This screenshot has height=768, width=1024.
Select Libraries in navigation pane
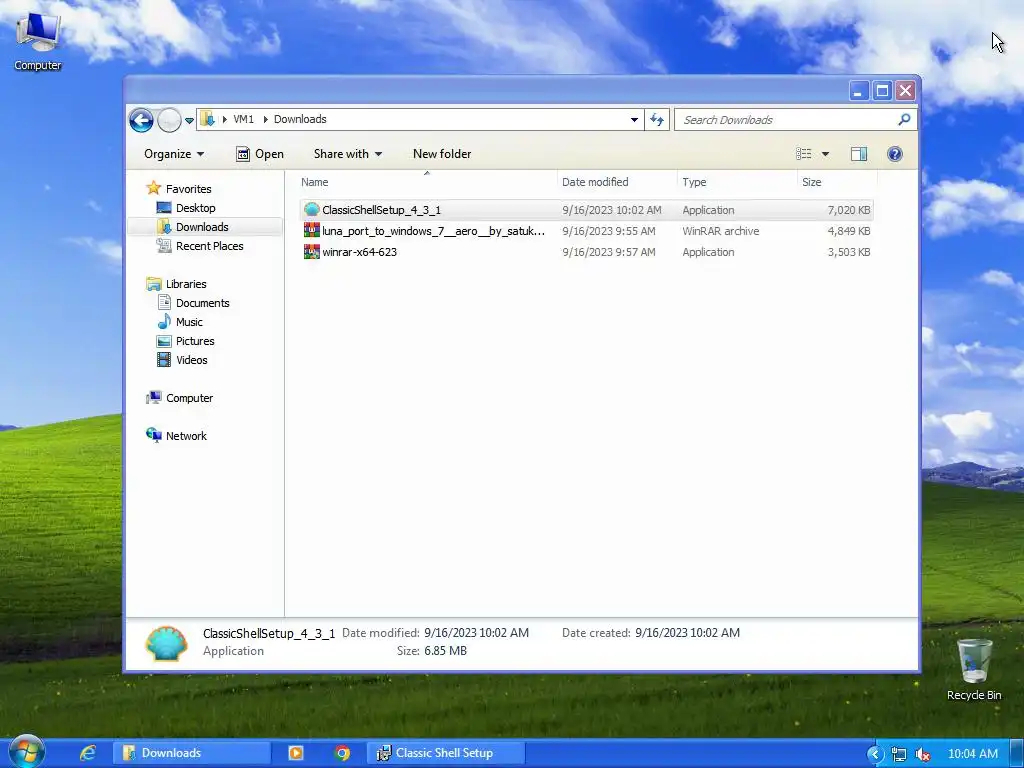176,284
